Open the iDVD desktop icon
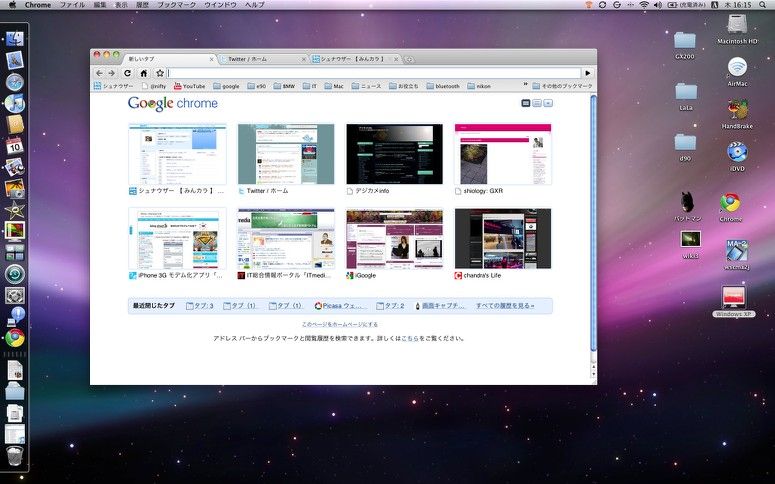The width and height of the screenshot is (775, 484). click(x=737, y=157)
